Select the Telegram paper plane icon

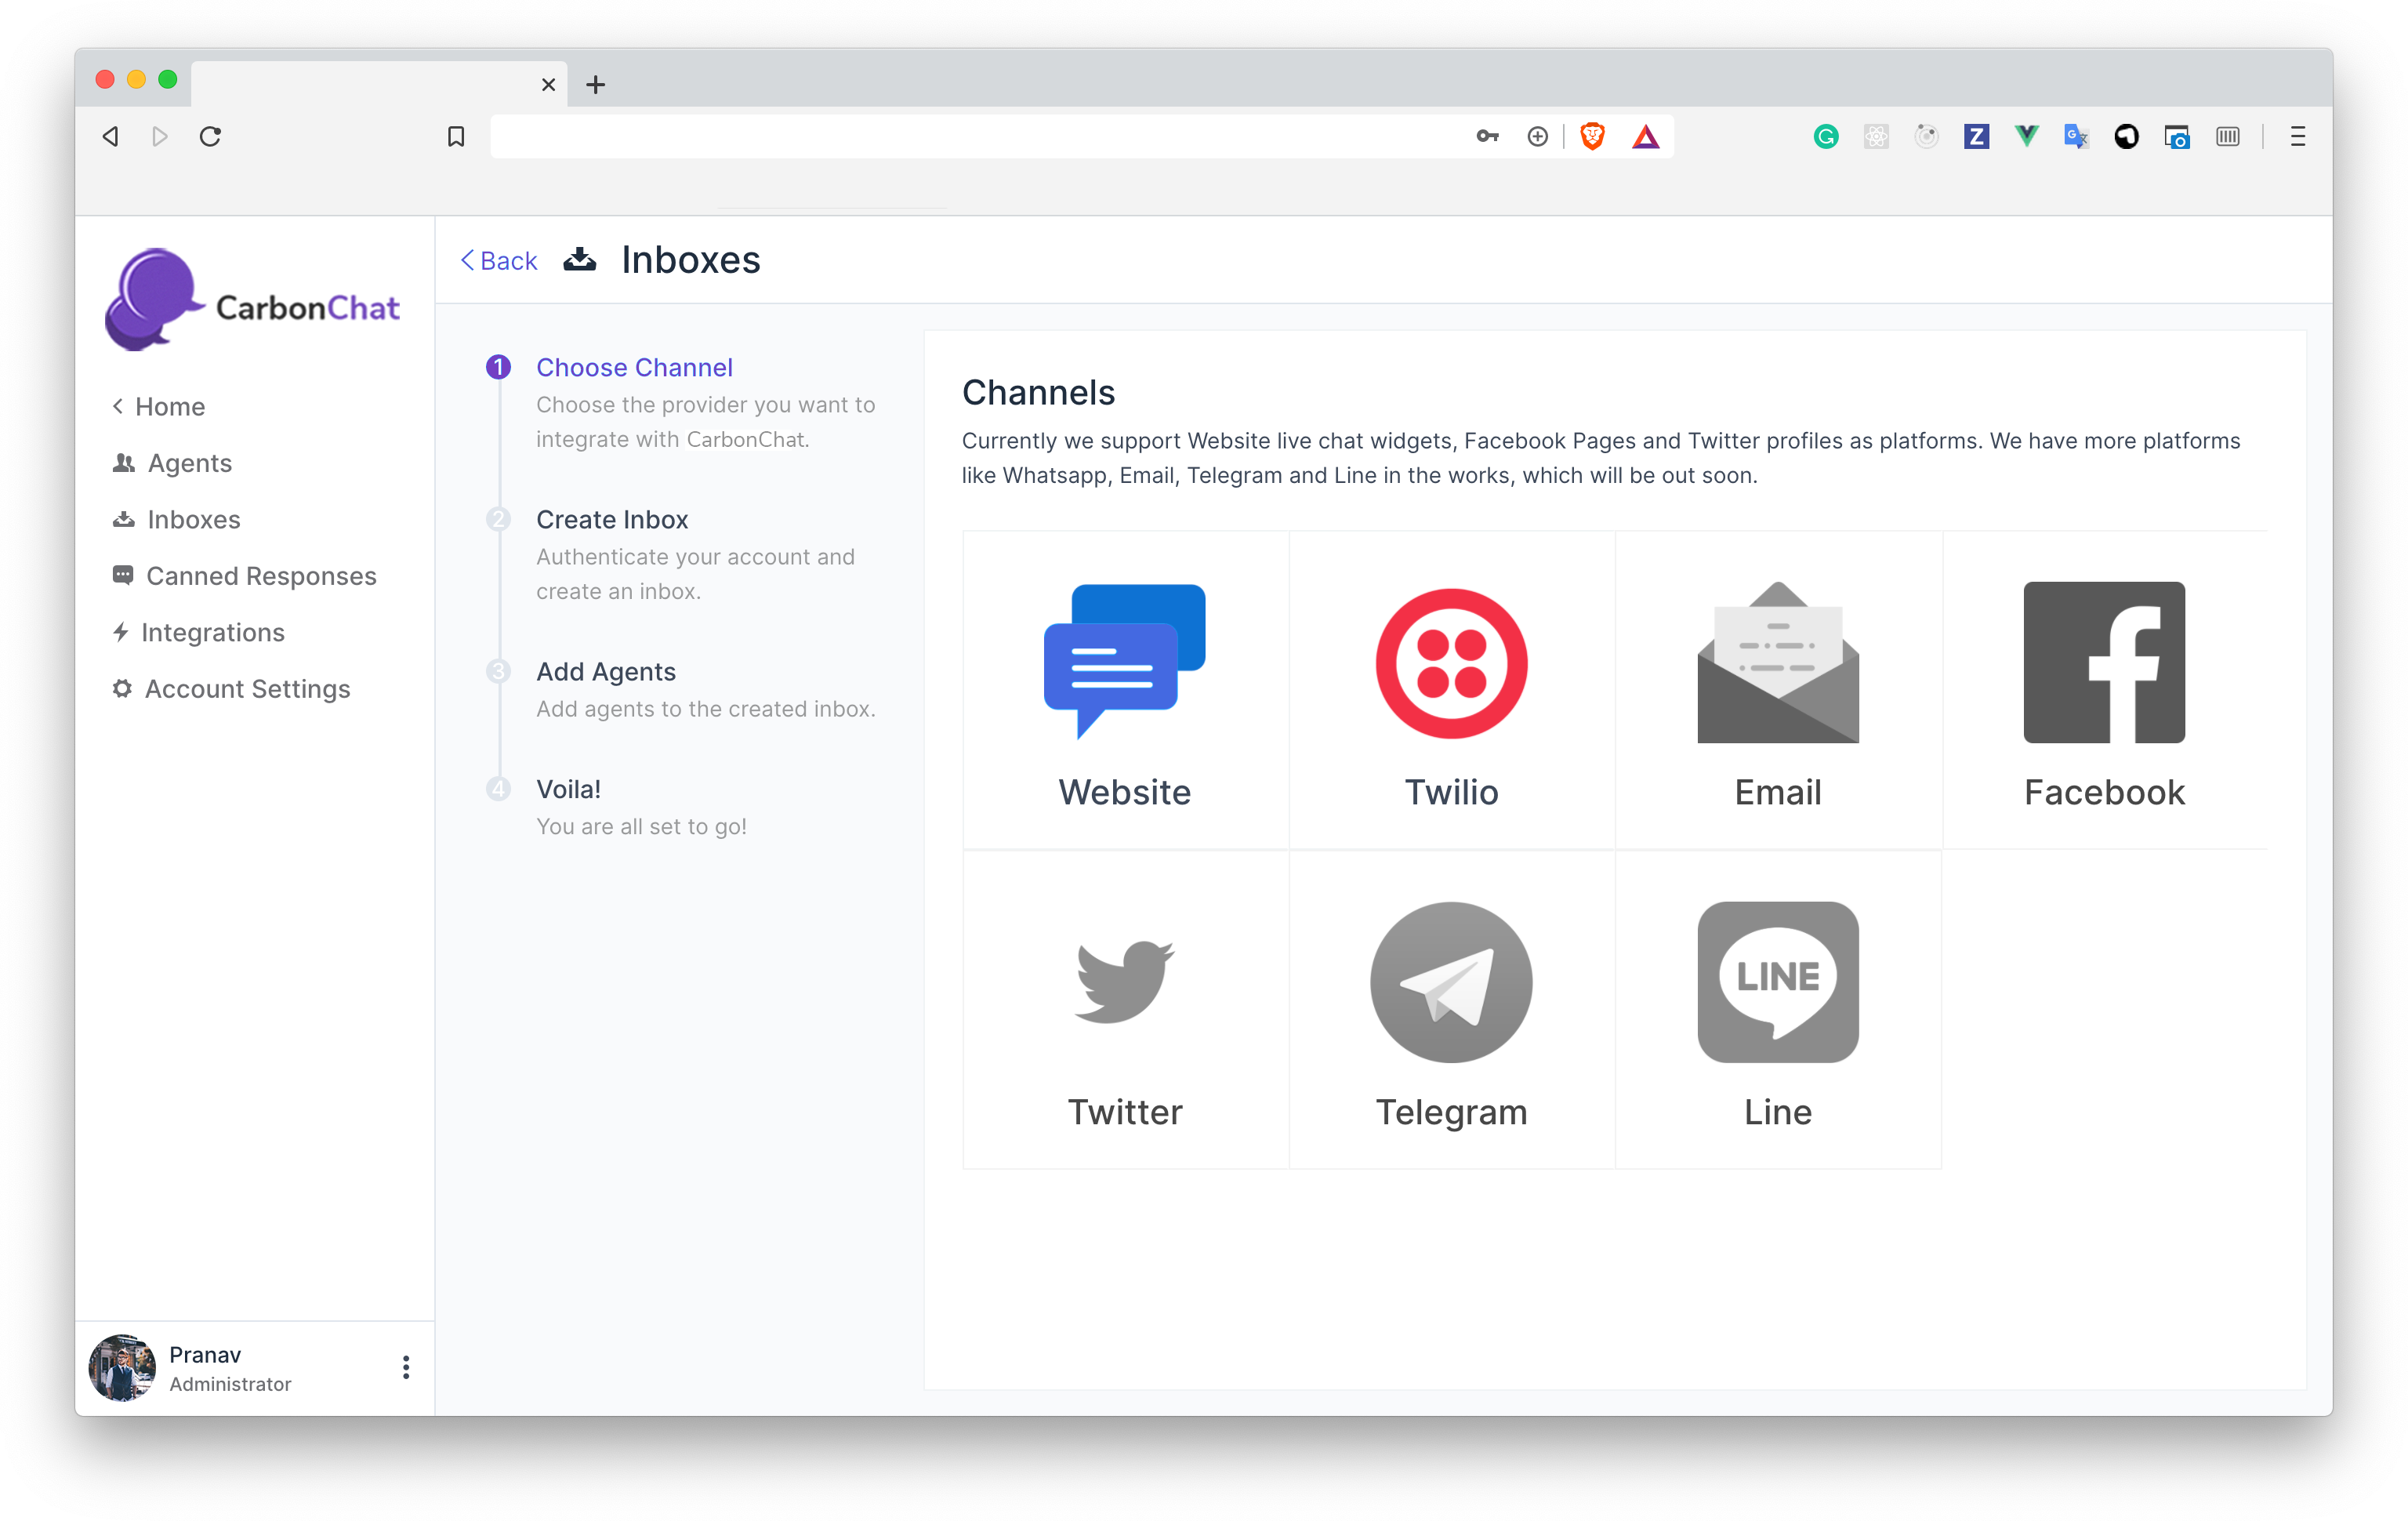tap(1451, 982)
